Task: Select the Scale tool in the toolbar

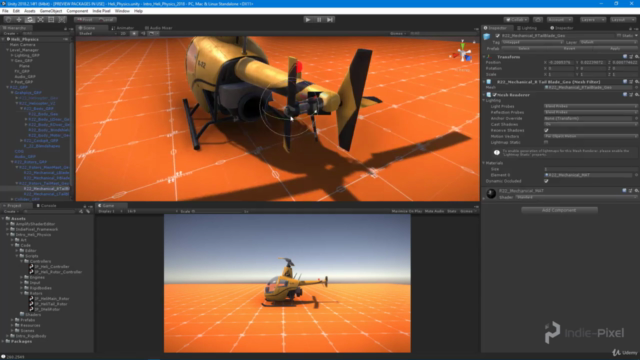Action: (x=40, y=19)
